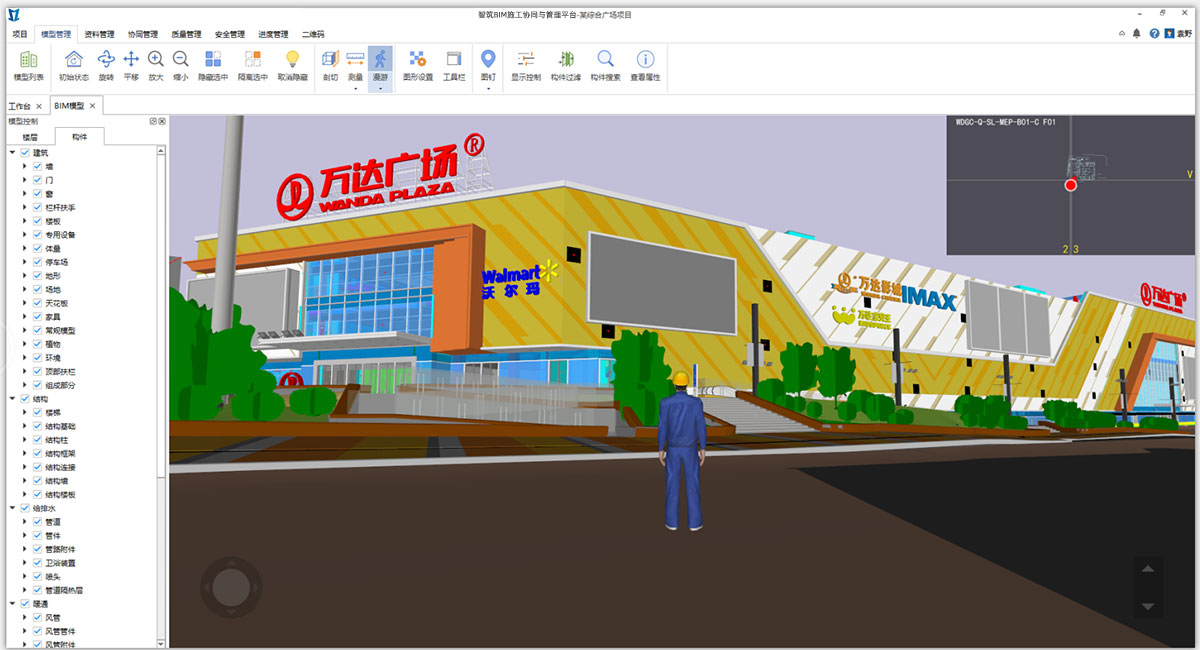
Task: Uncheck the 建筑 category checkbox
Action: coord(25,153)
